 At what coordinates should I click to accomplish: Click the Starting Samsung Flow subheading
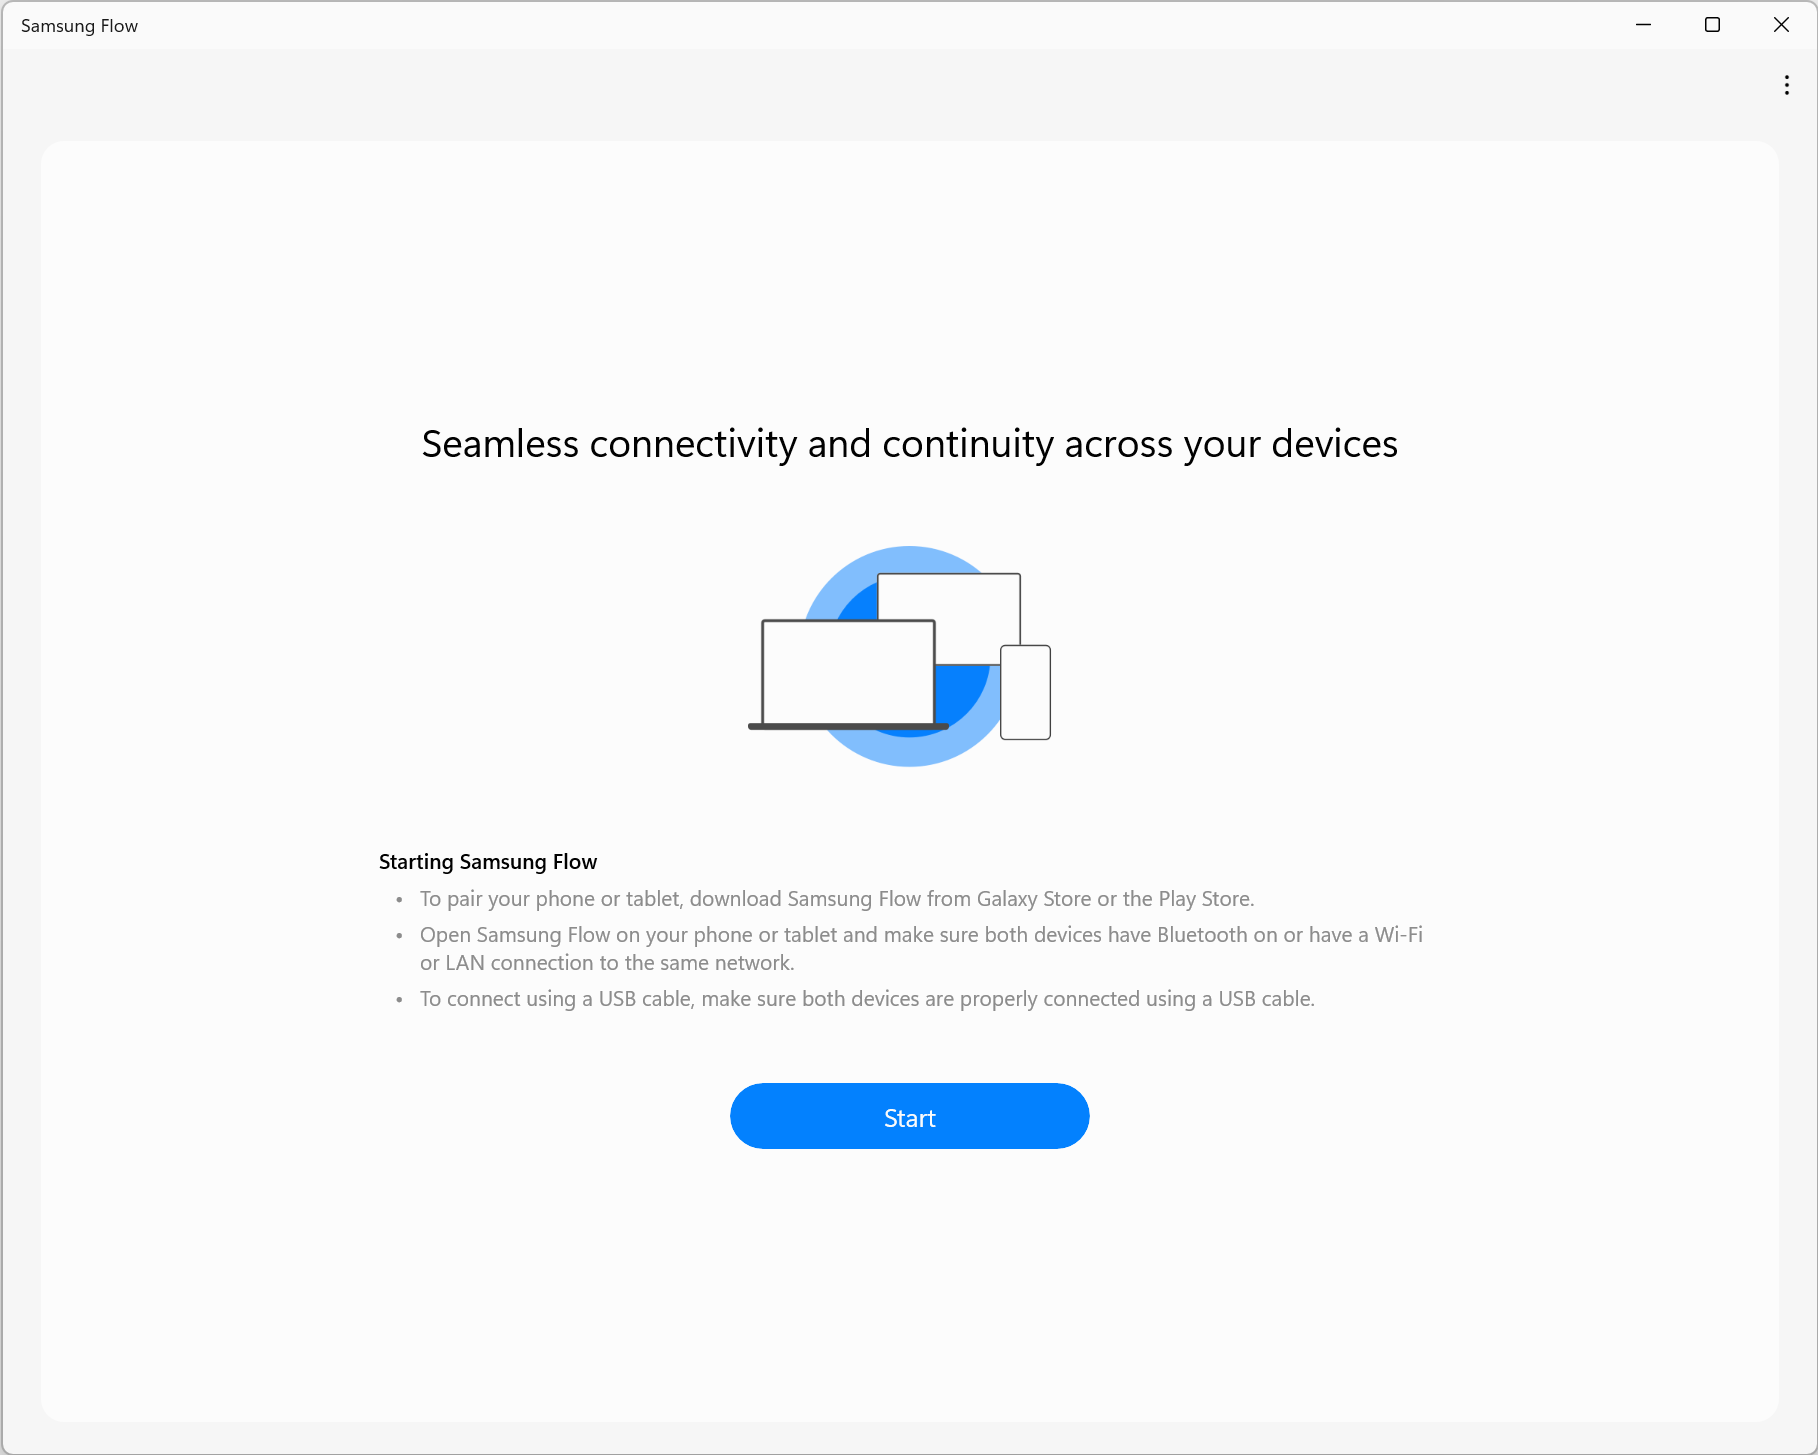pos(488,862)
